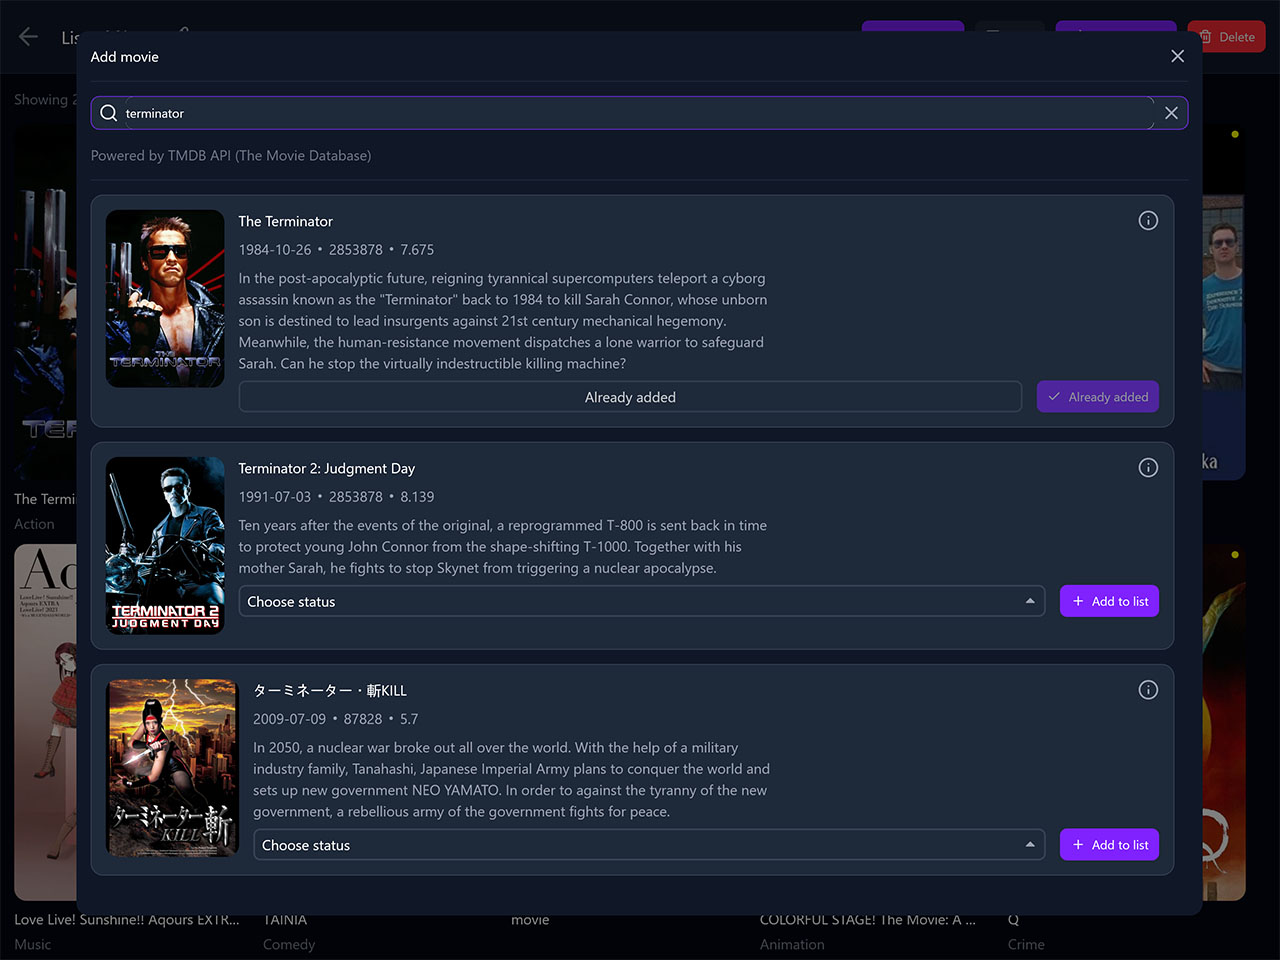Image resolution: width=1280 pixels, height=960 pixels.
Task: Open status dropdown for Terminator 2
Action: tap(641, 601)
